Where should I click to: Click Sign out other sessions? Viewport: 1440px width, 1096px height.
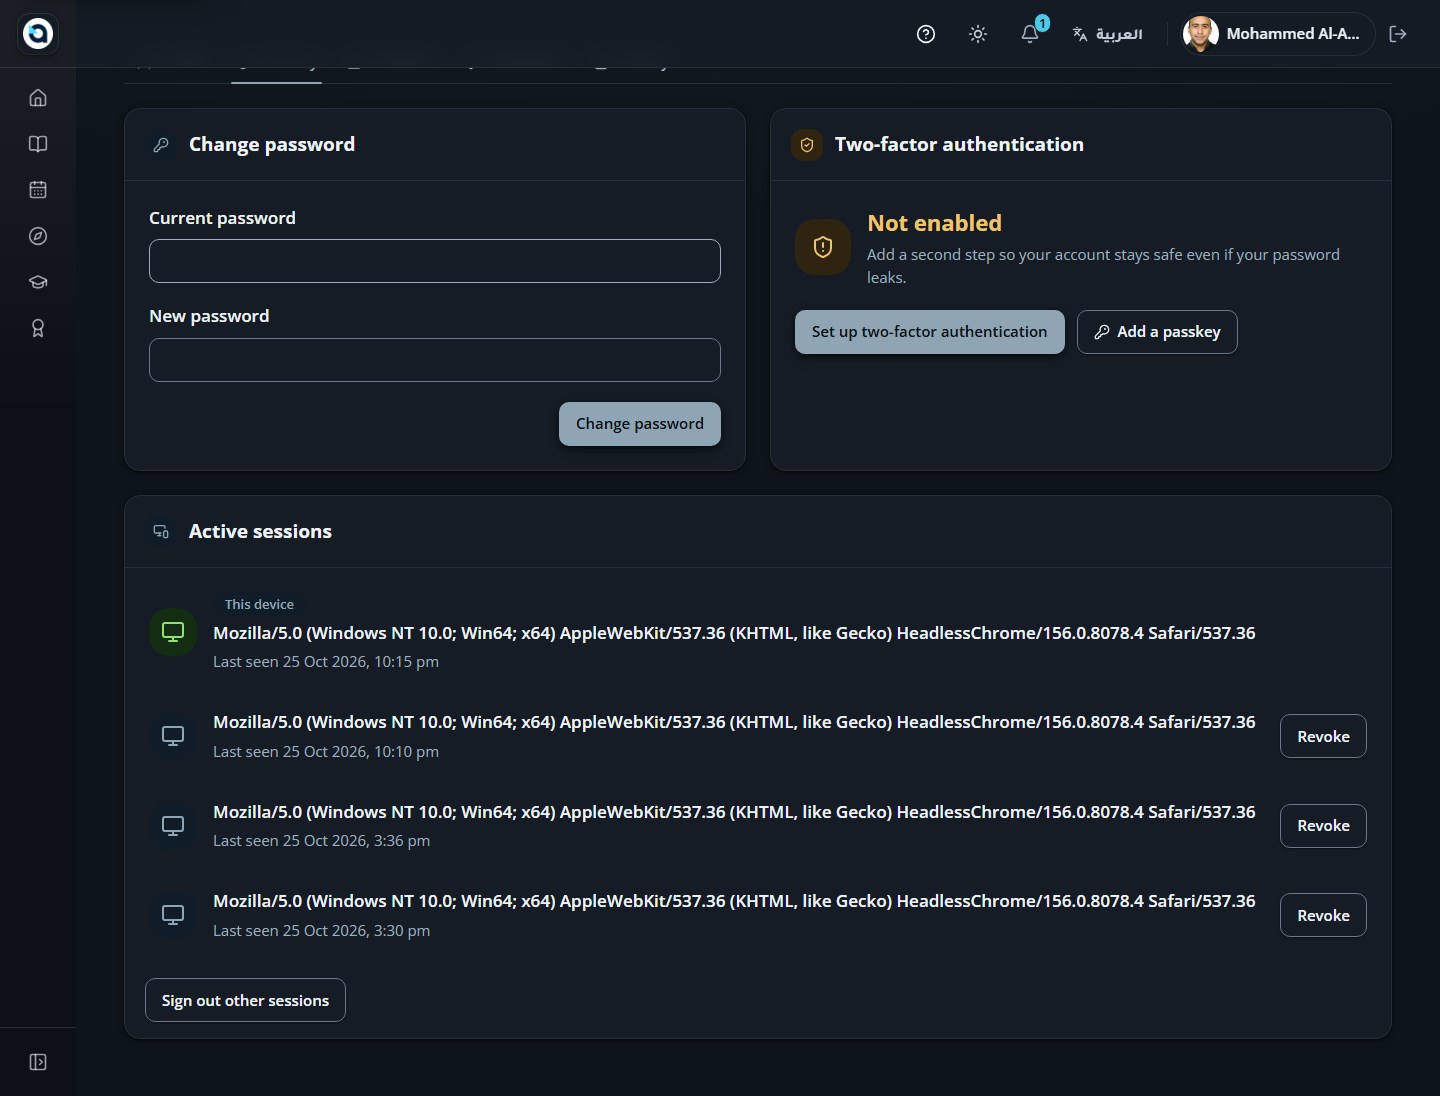pos(245,1000)
